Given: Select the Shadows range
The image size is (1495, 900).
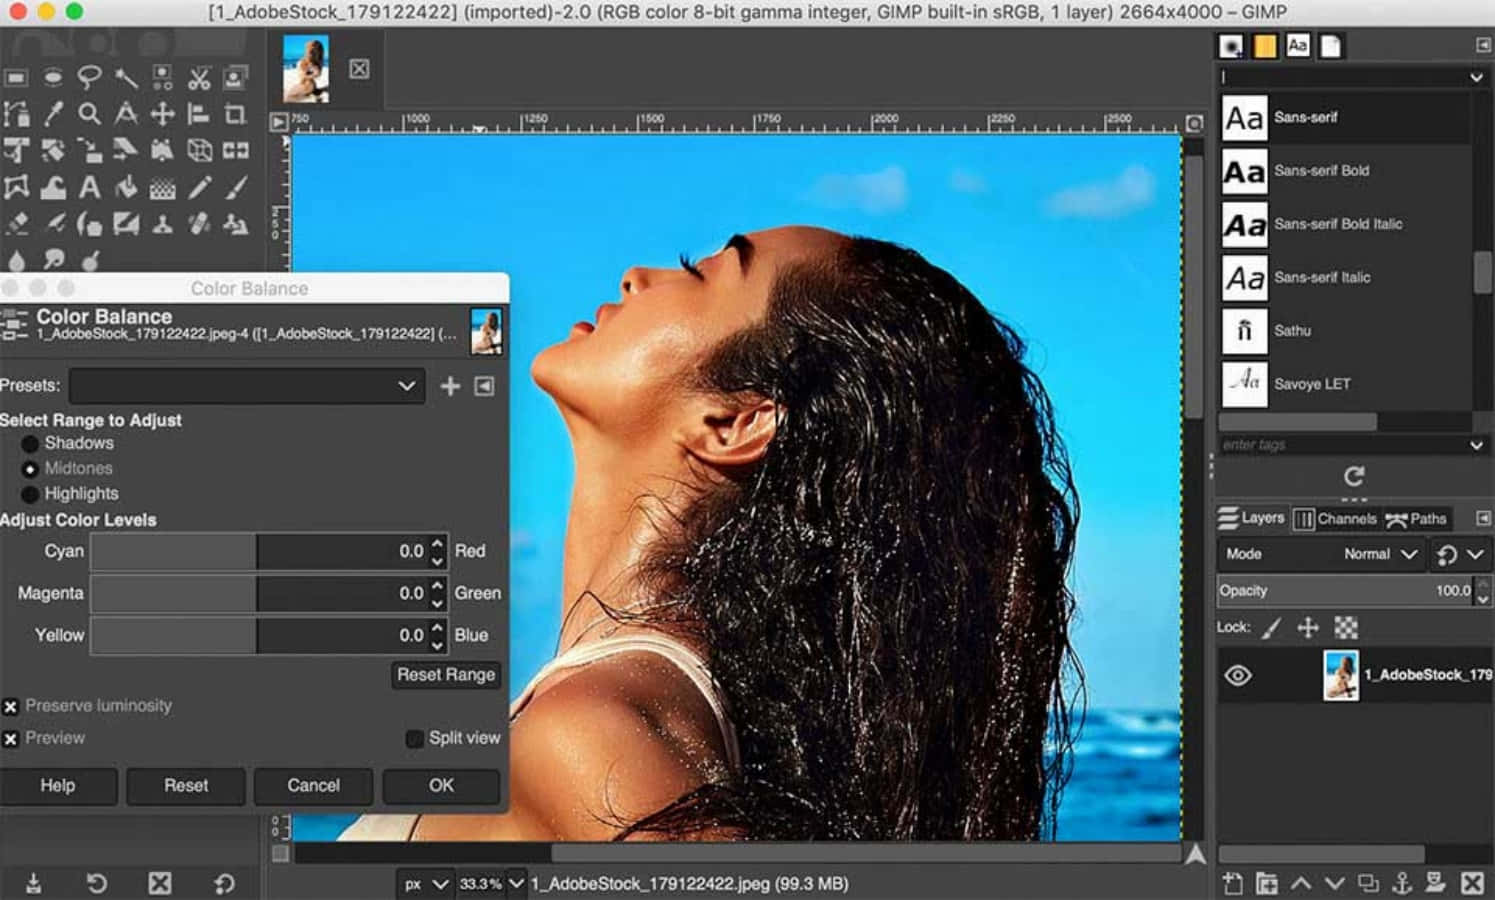Looking at the screenshot, I should (30, 443).
